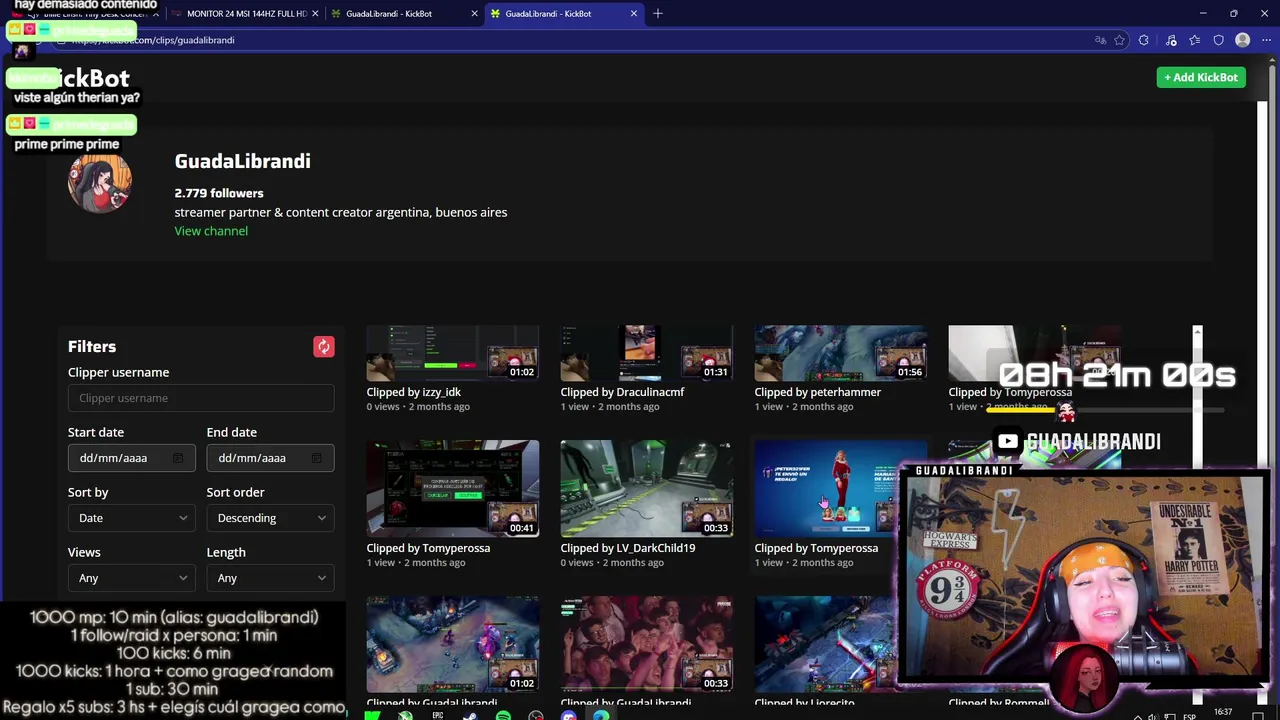Open Steam from the taskbar
Image resolution: width=1280 pixels, height=720 pixels.
point(470,716)
